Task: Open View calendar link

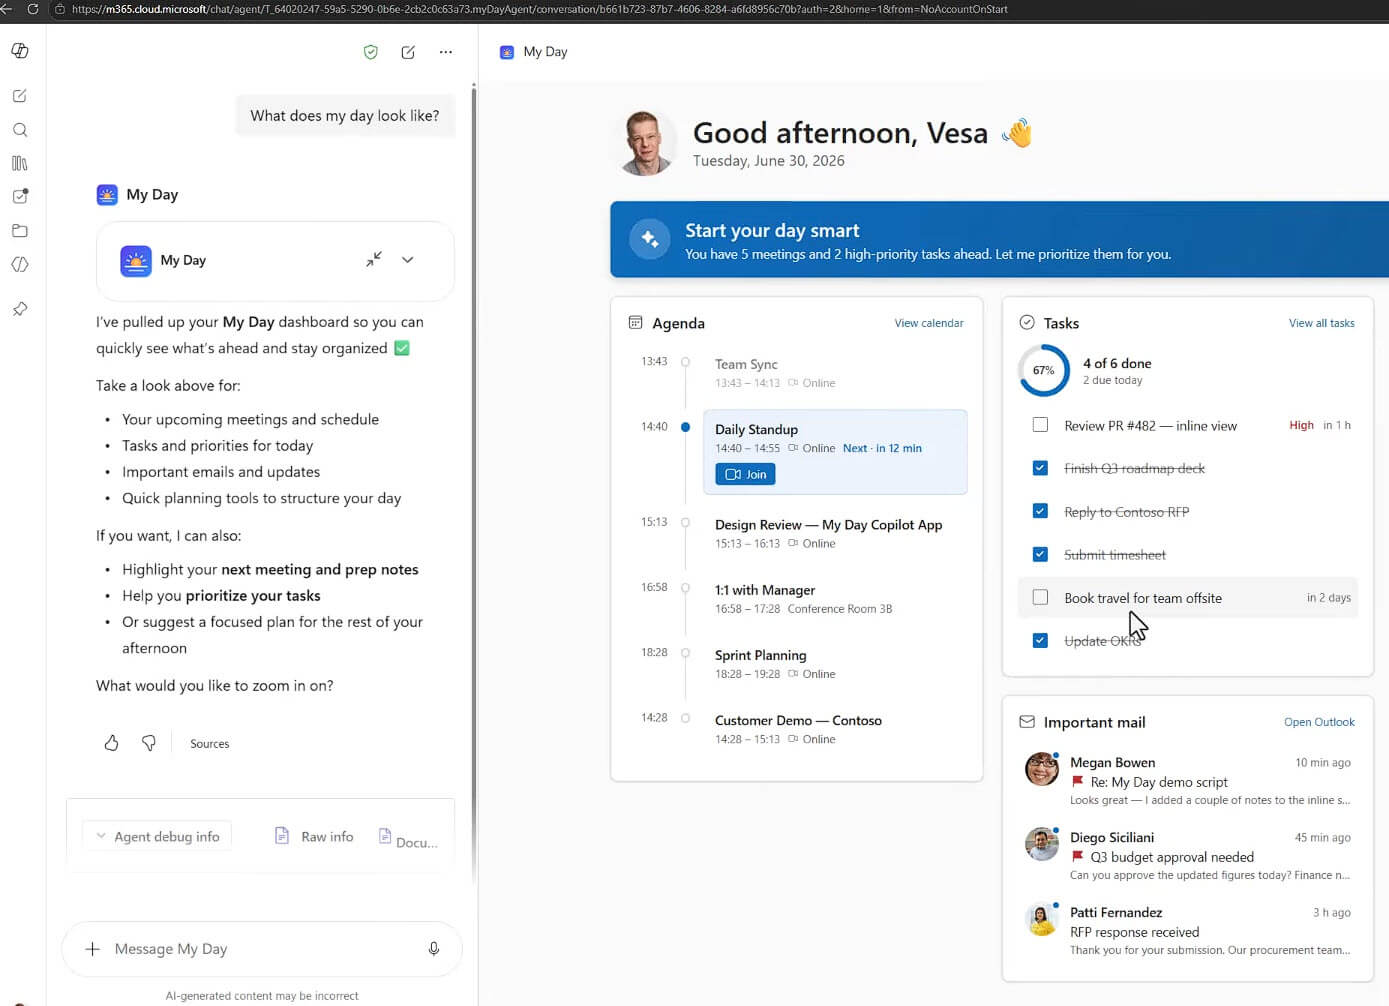Action: tap(929, 323)
